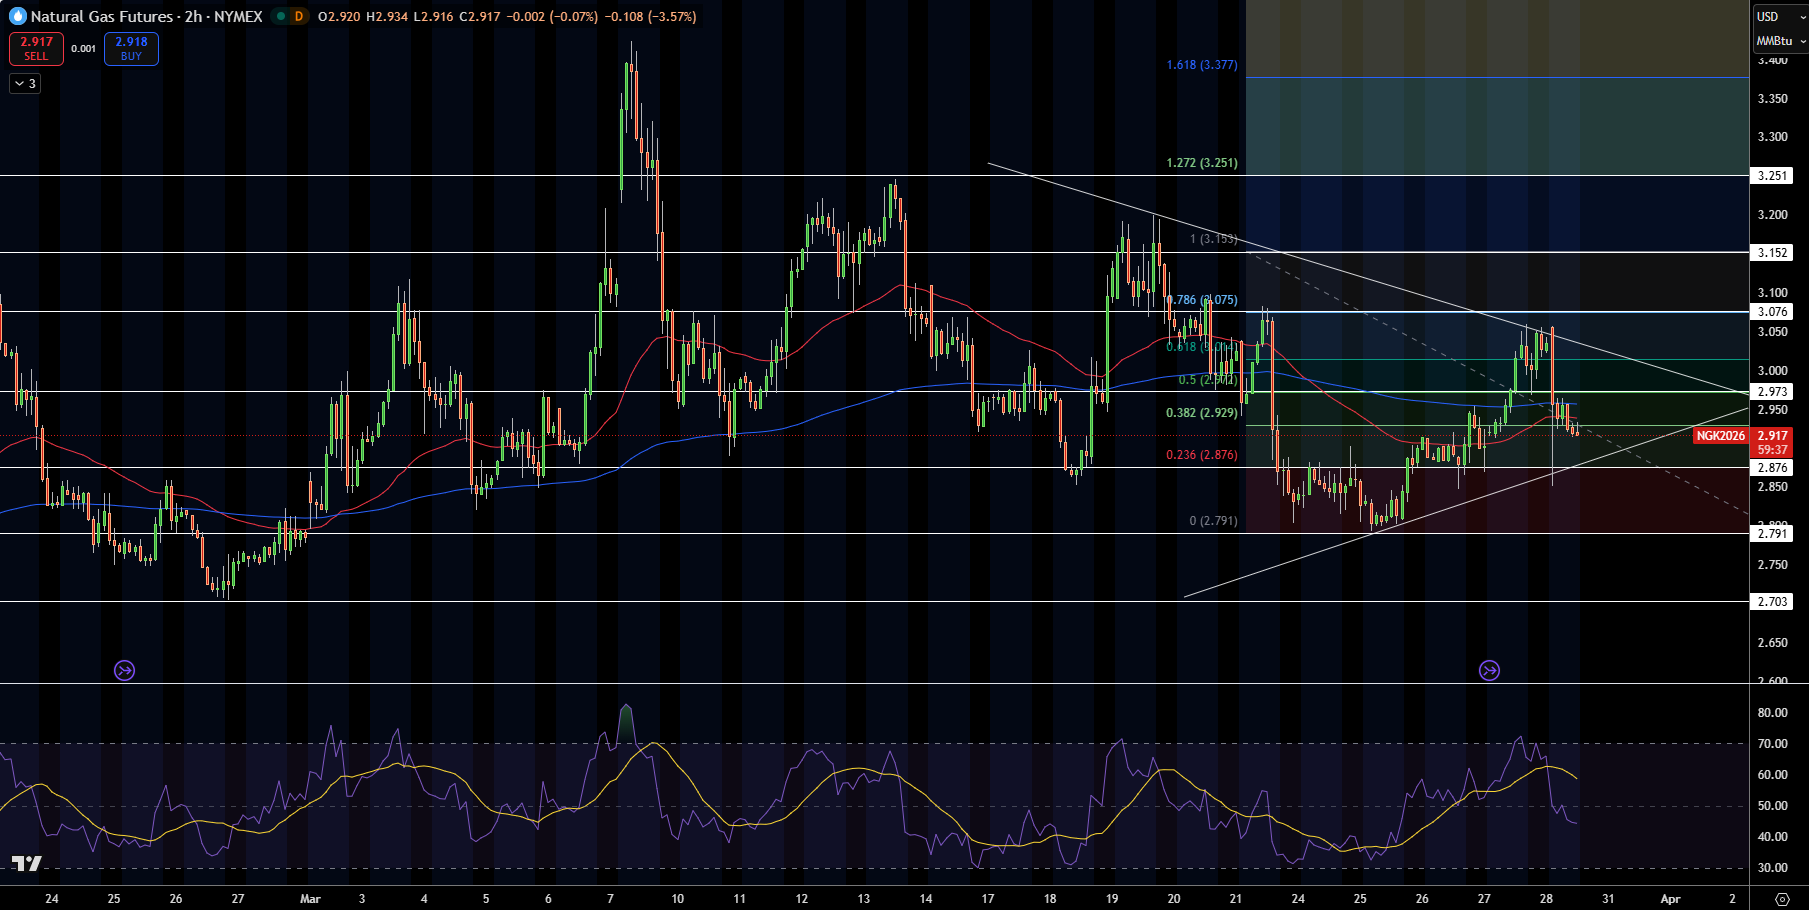Viewport: 1809px width, 910px height.
Task: Select the 2.703 horizontal line price label
Action: click(x=1772, y=602)
